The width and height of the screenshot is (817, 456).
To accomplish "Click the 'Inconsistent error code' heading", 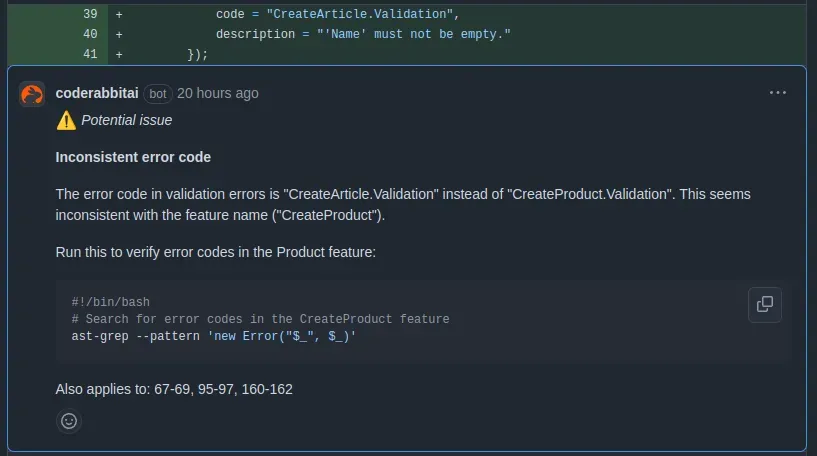I will click(x=133, y=157).
